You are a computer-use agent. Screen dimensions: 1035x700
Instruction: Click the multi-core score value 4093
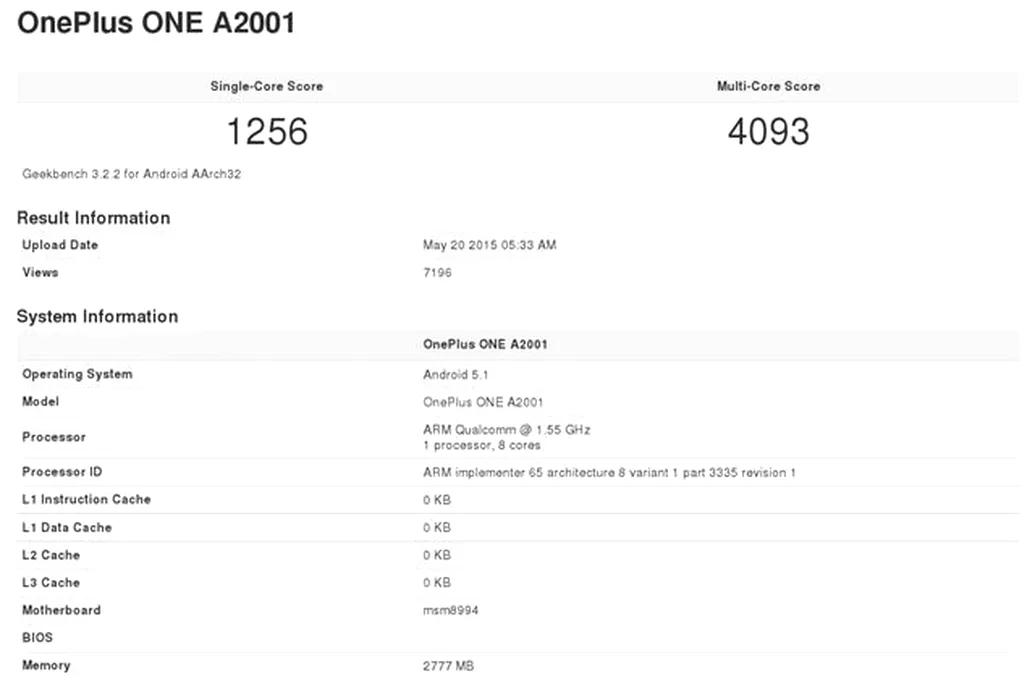point(768,131)
